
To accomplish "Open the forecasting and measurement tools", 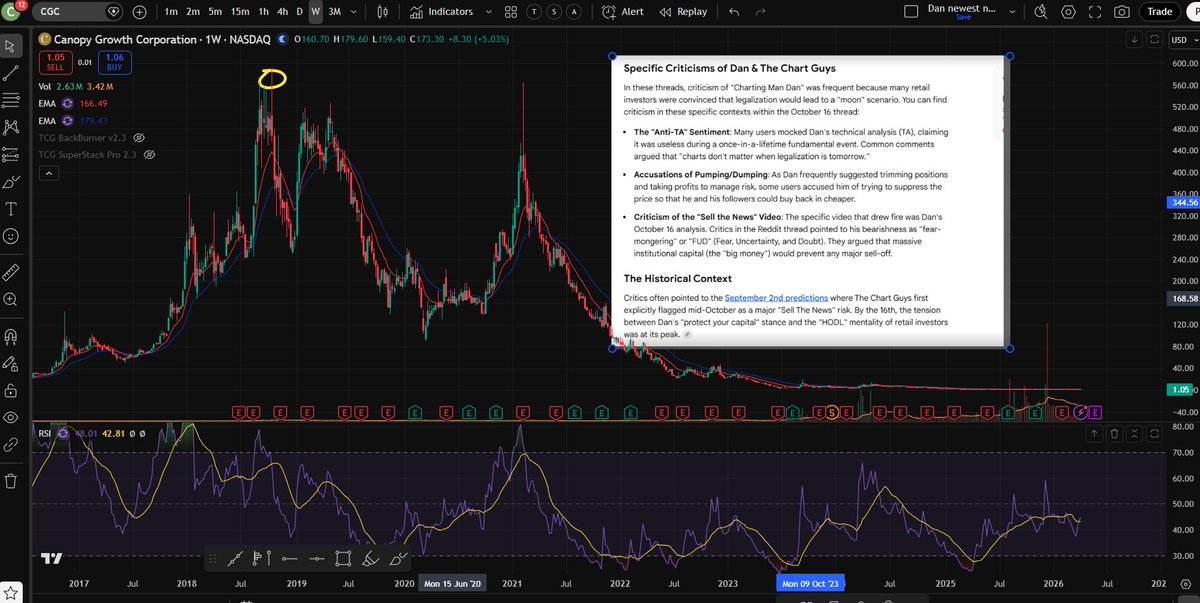I will pyautogui.click(x=11, y=155).
